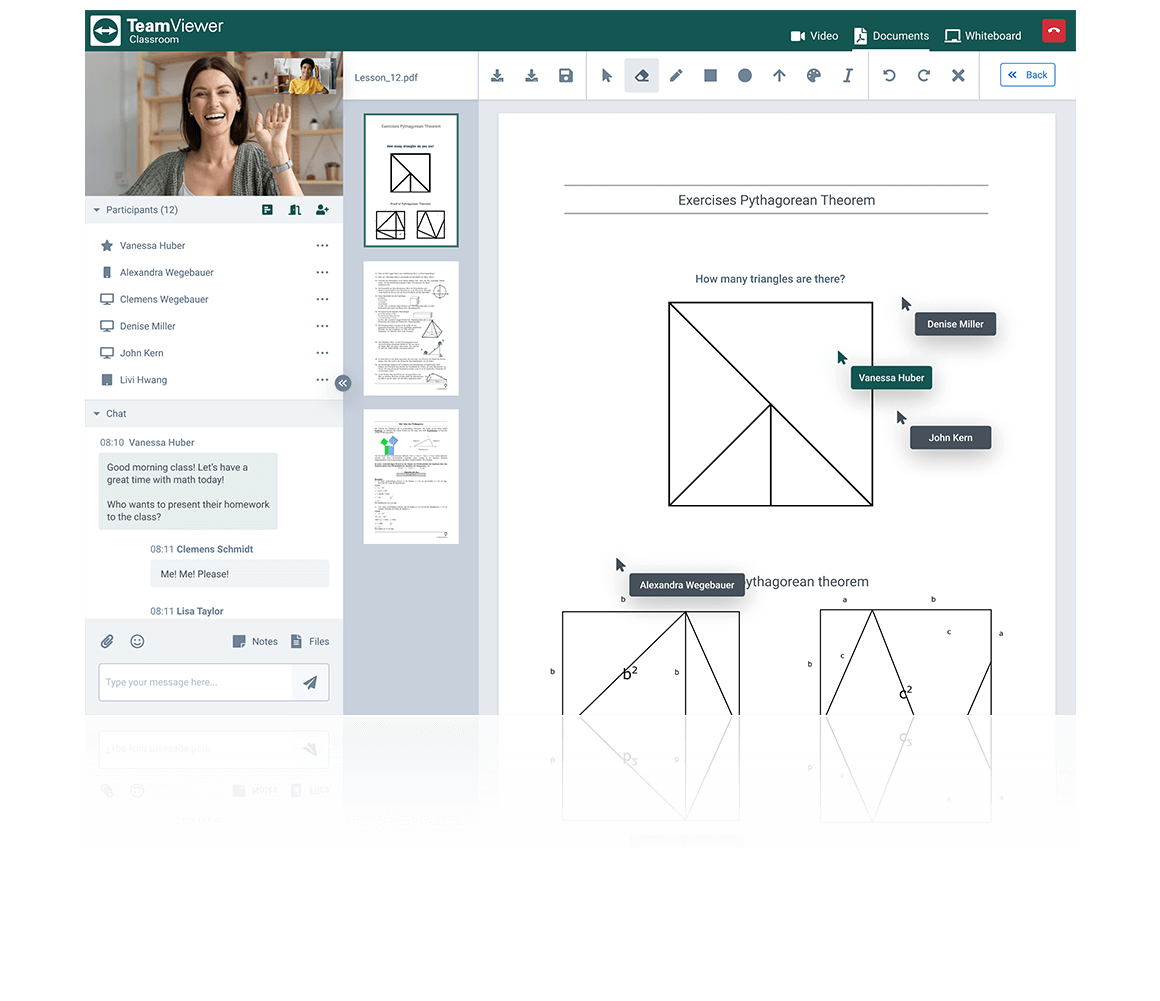The image size is (1160, 1001).
Task: Select the Pencil drawing tool
Action: (x=676, y=76)
